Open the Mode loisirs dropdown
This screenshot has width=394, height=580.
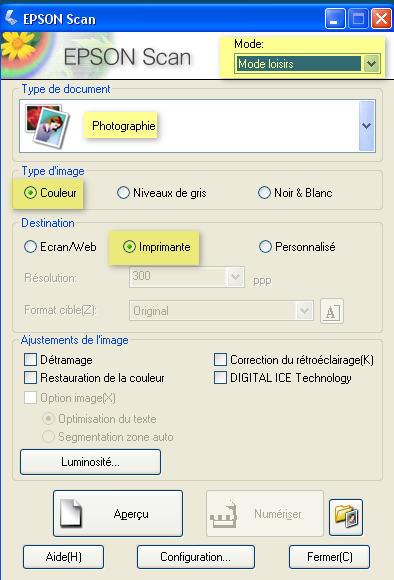(371, 64)
